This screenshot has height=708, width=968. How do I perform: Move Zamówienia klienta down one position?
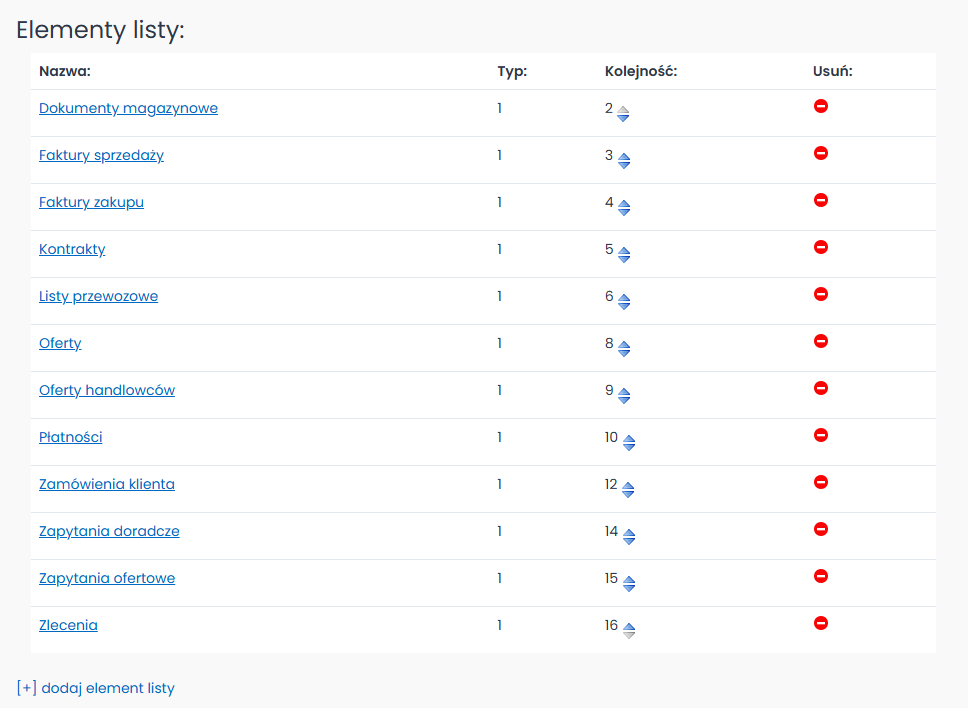click(x=628, y=494)
